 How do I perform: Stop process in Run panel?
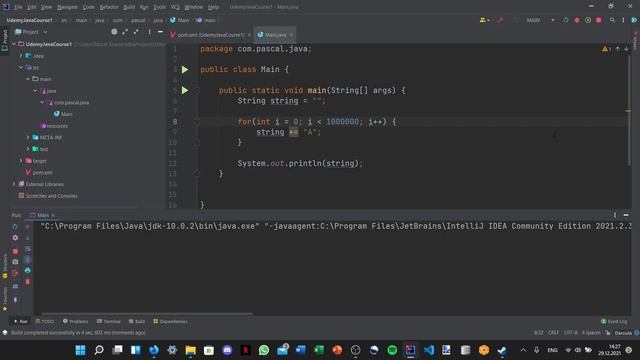pos(15,251)
